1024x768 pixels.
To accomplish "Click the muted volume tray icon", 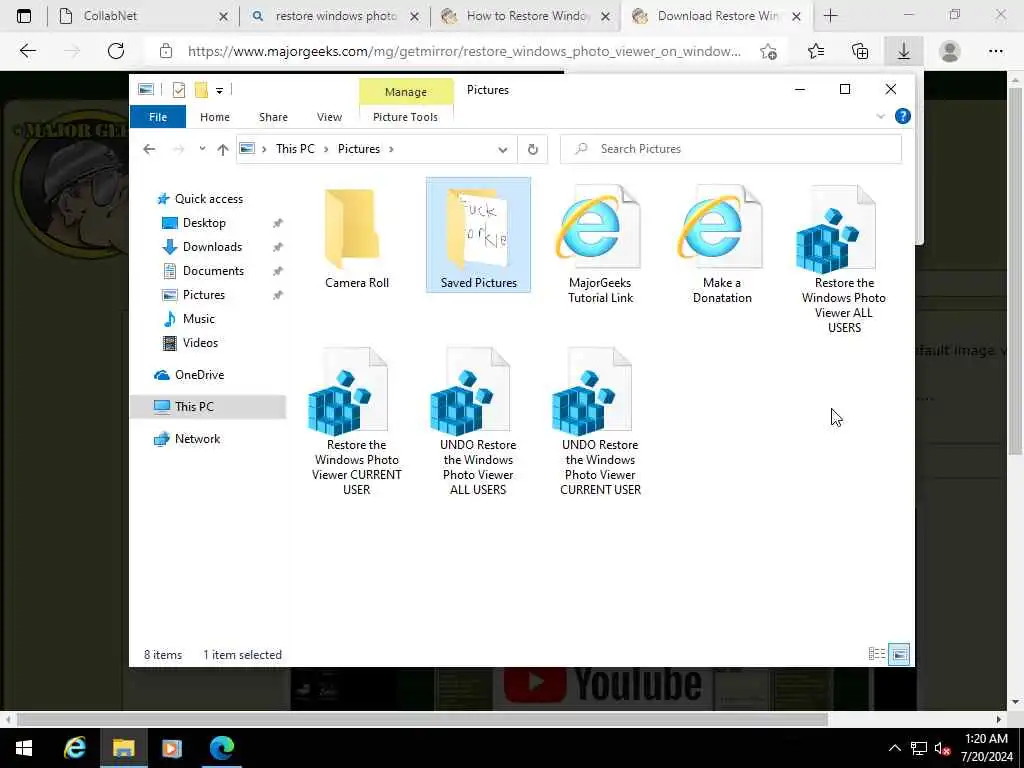I will pyautogui.click(x=942, y=748).
